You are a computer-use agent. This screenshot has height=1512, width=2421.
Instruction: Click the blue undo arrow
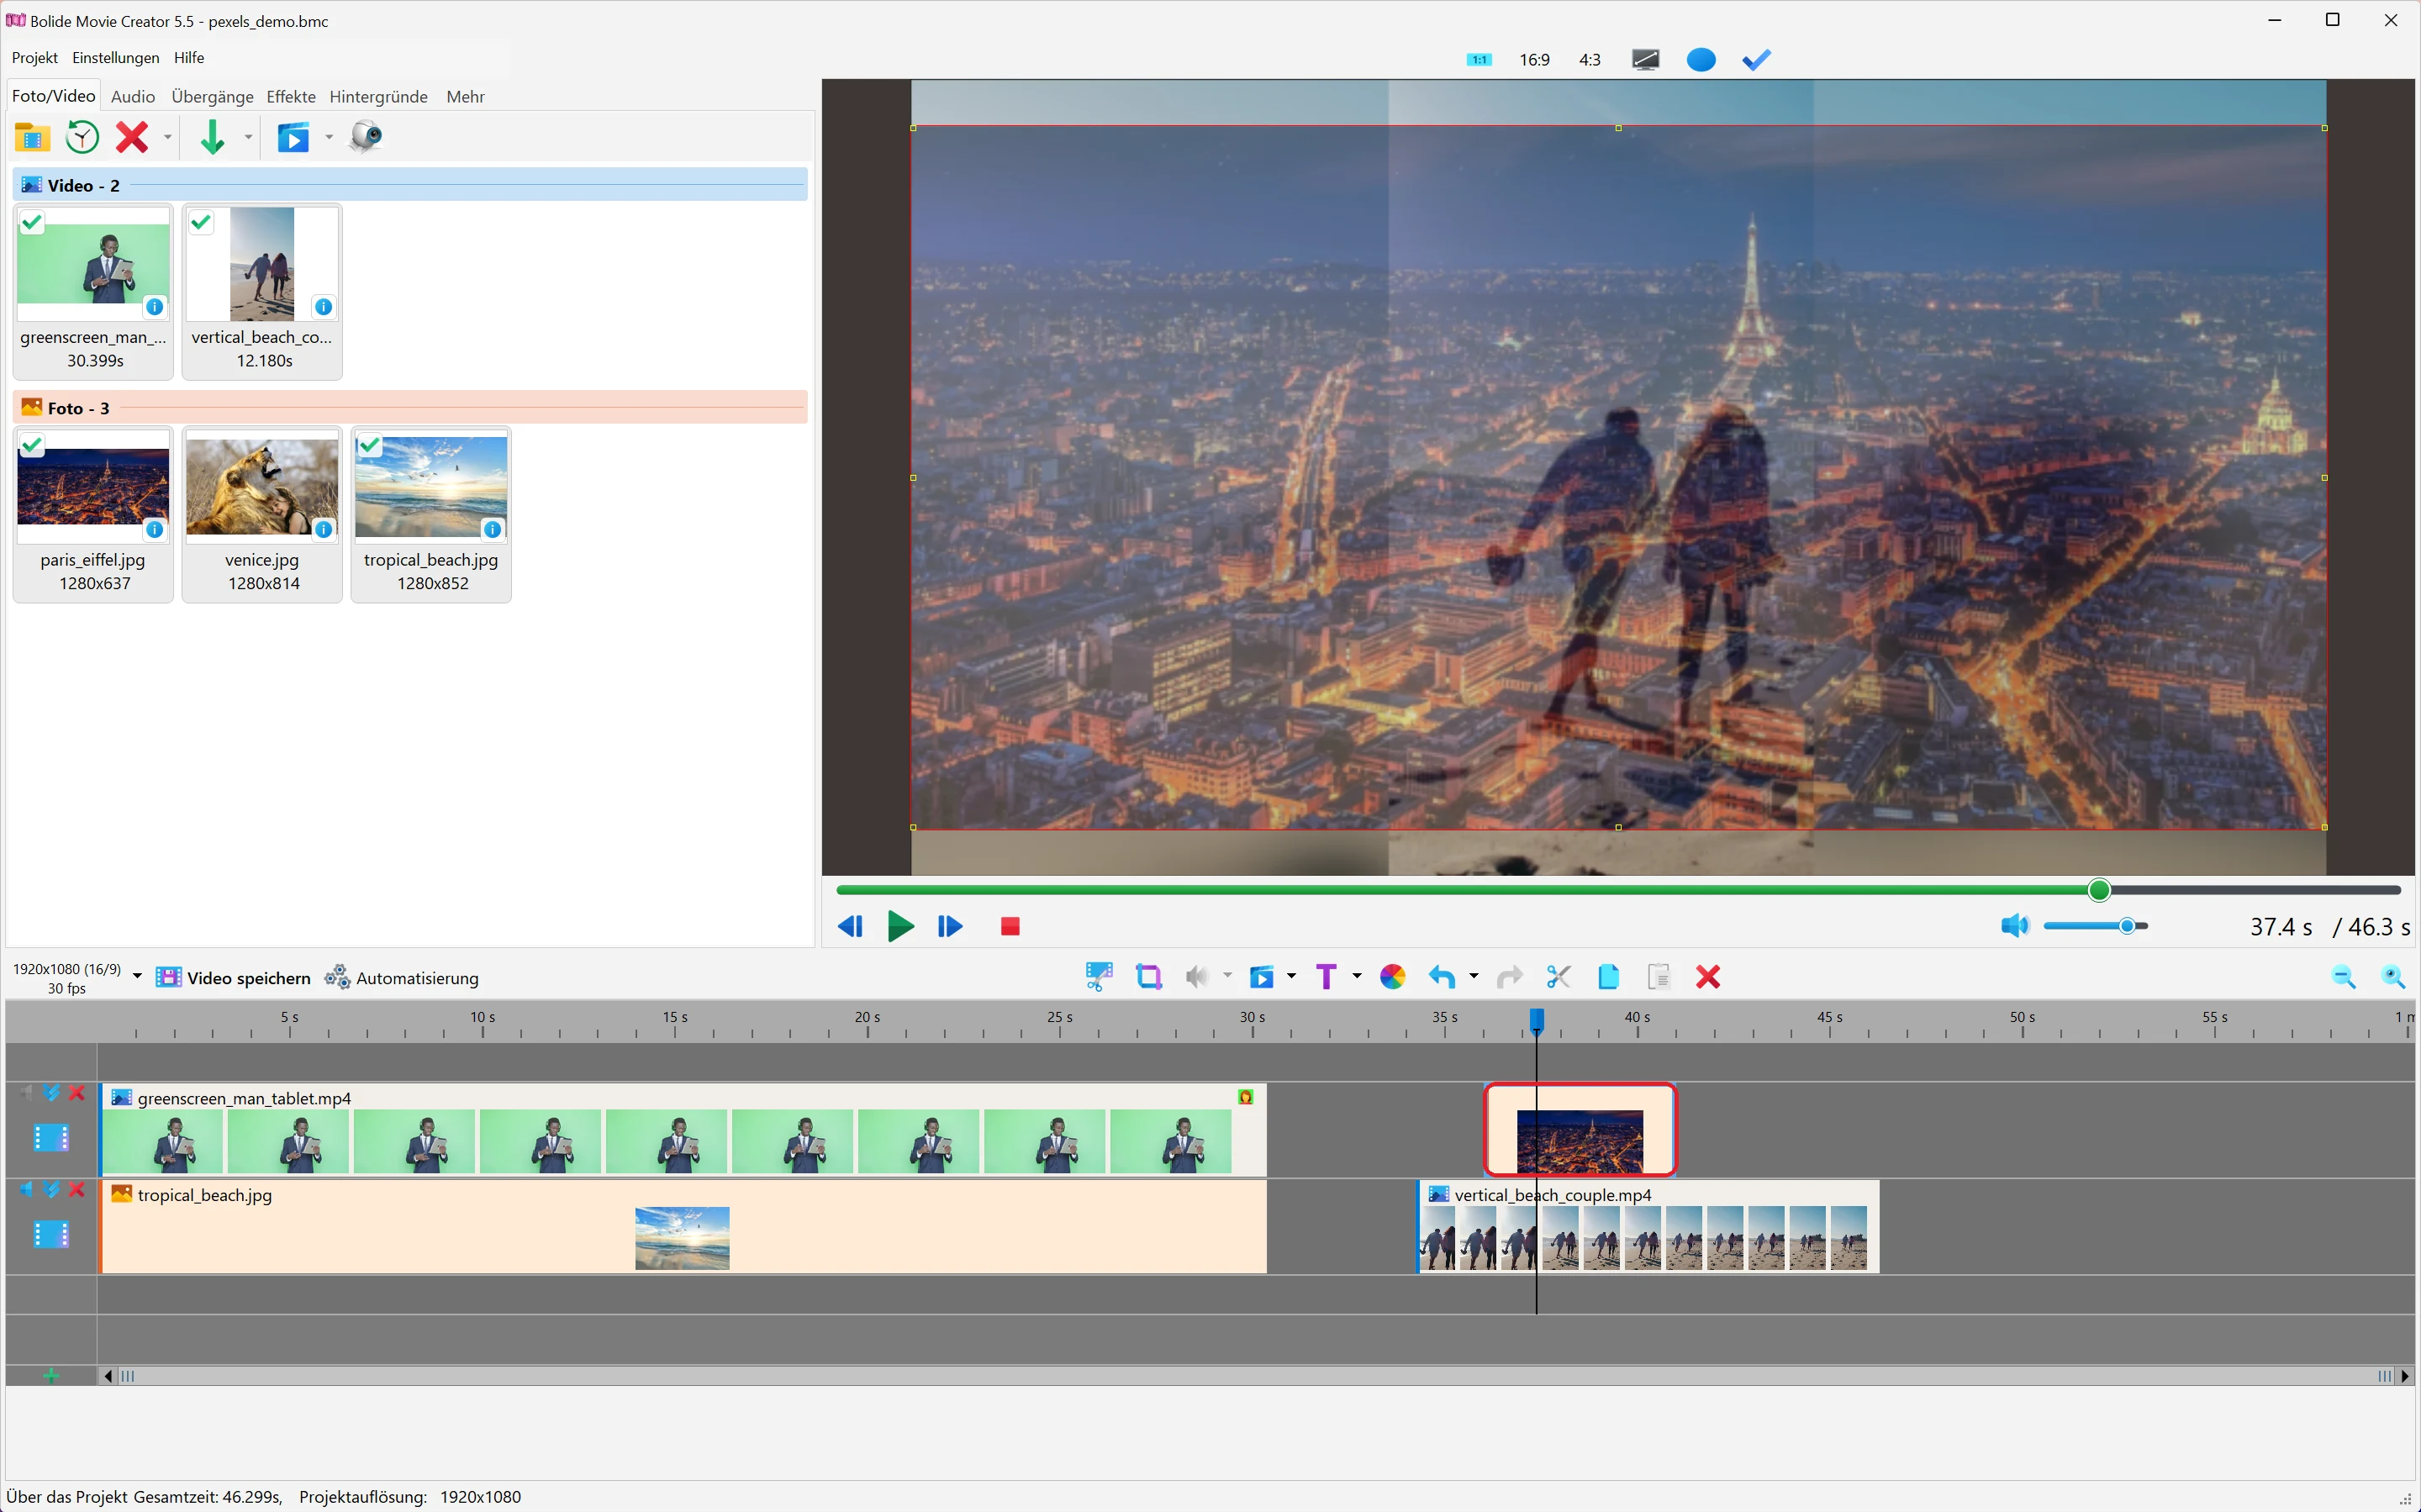pyautogui.click(x=1442, y=977)
